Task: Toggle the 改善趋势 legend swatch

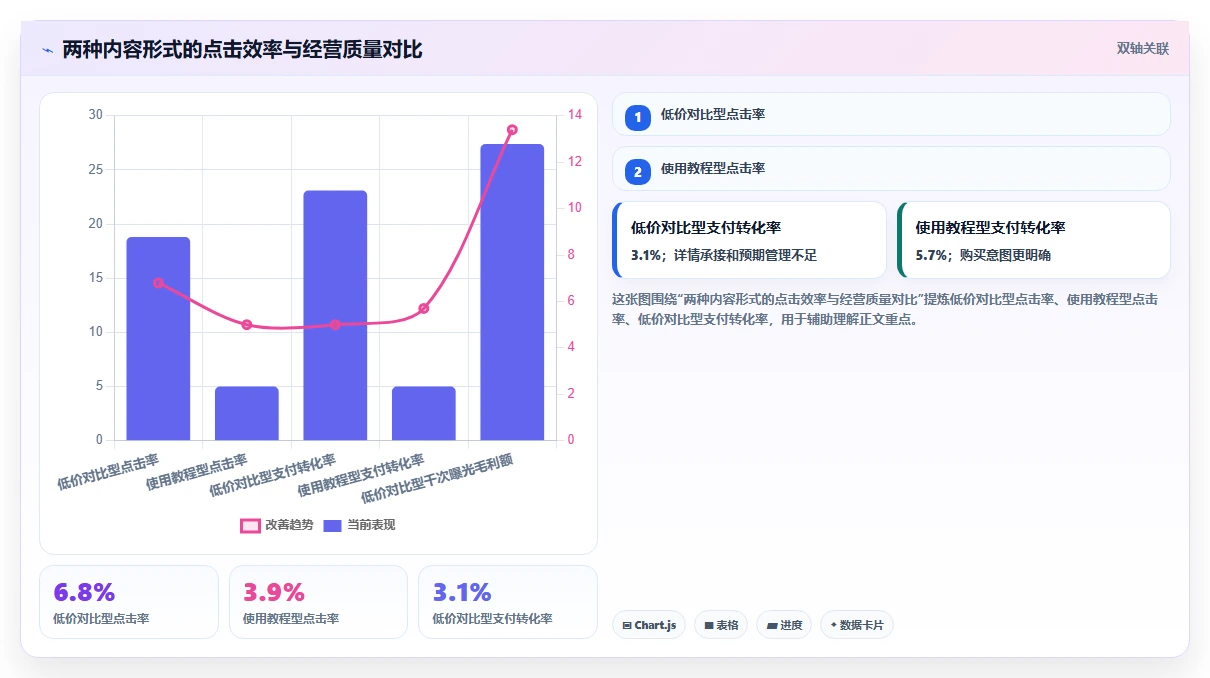Action: (x=250, y=525)
